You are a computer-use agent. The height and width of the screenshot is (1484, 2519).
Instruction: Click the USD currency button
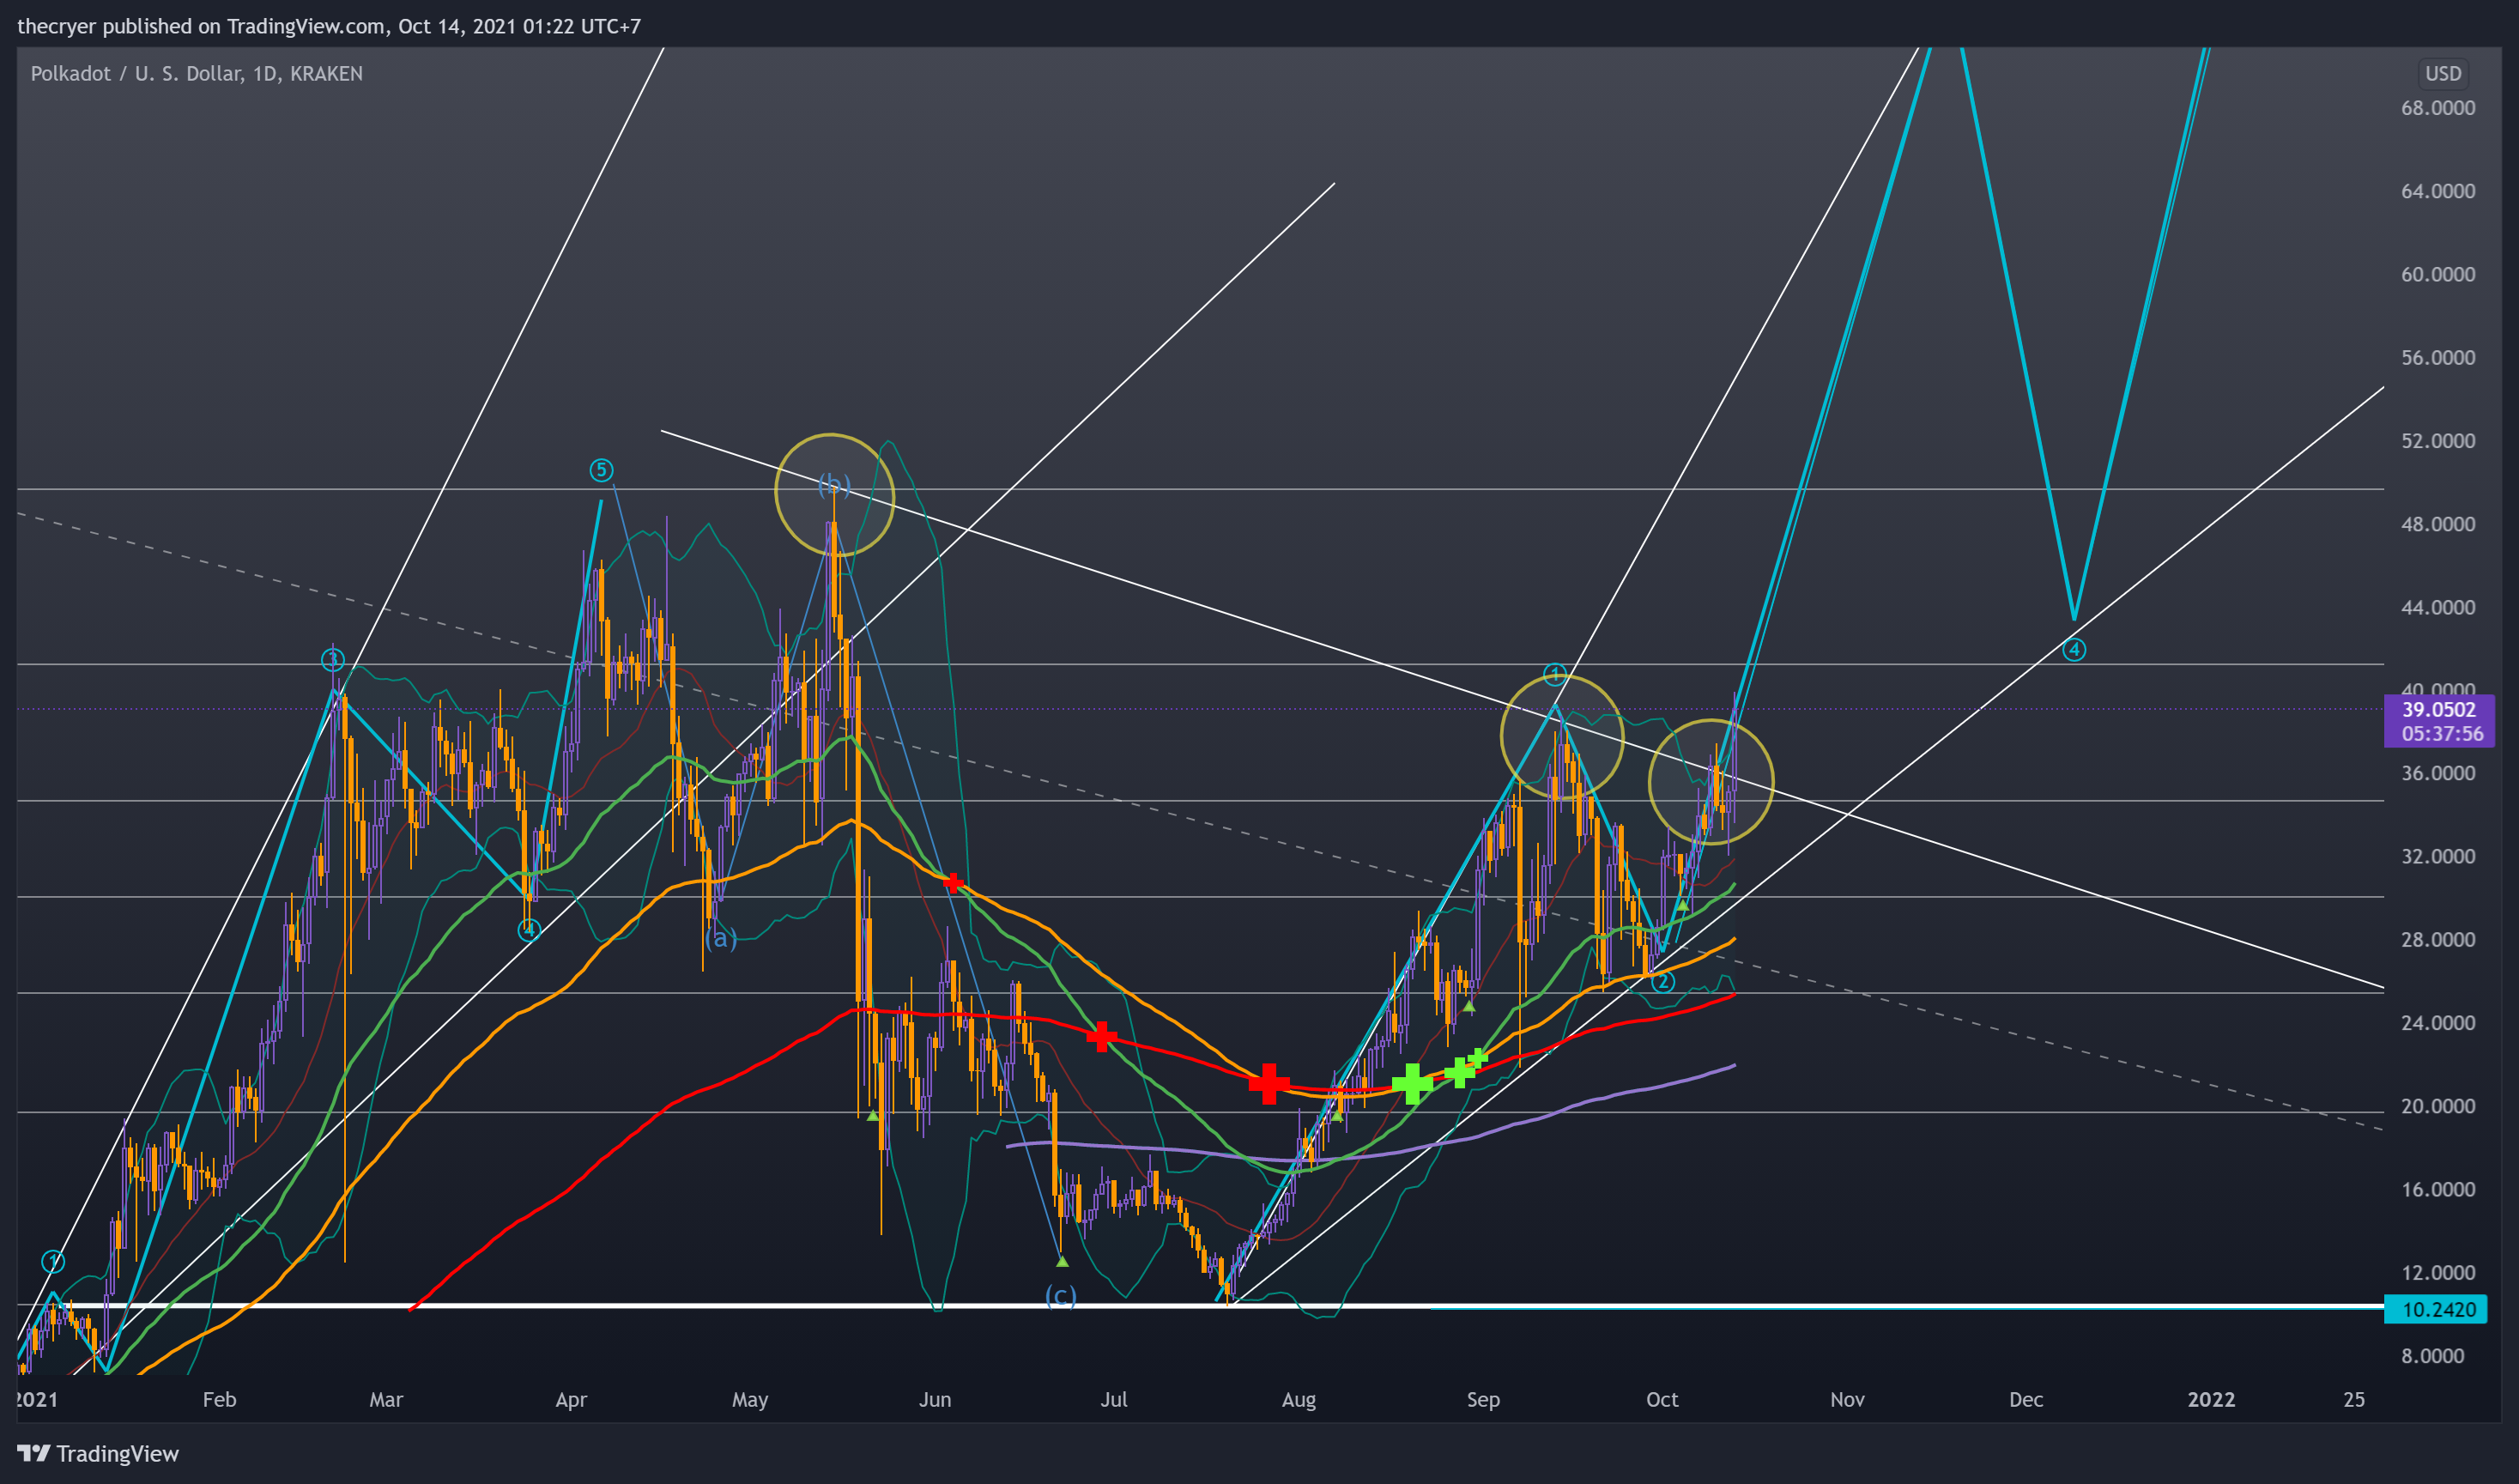coord(2442,74)
